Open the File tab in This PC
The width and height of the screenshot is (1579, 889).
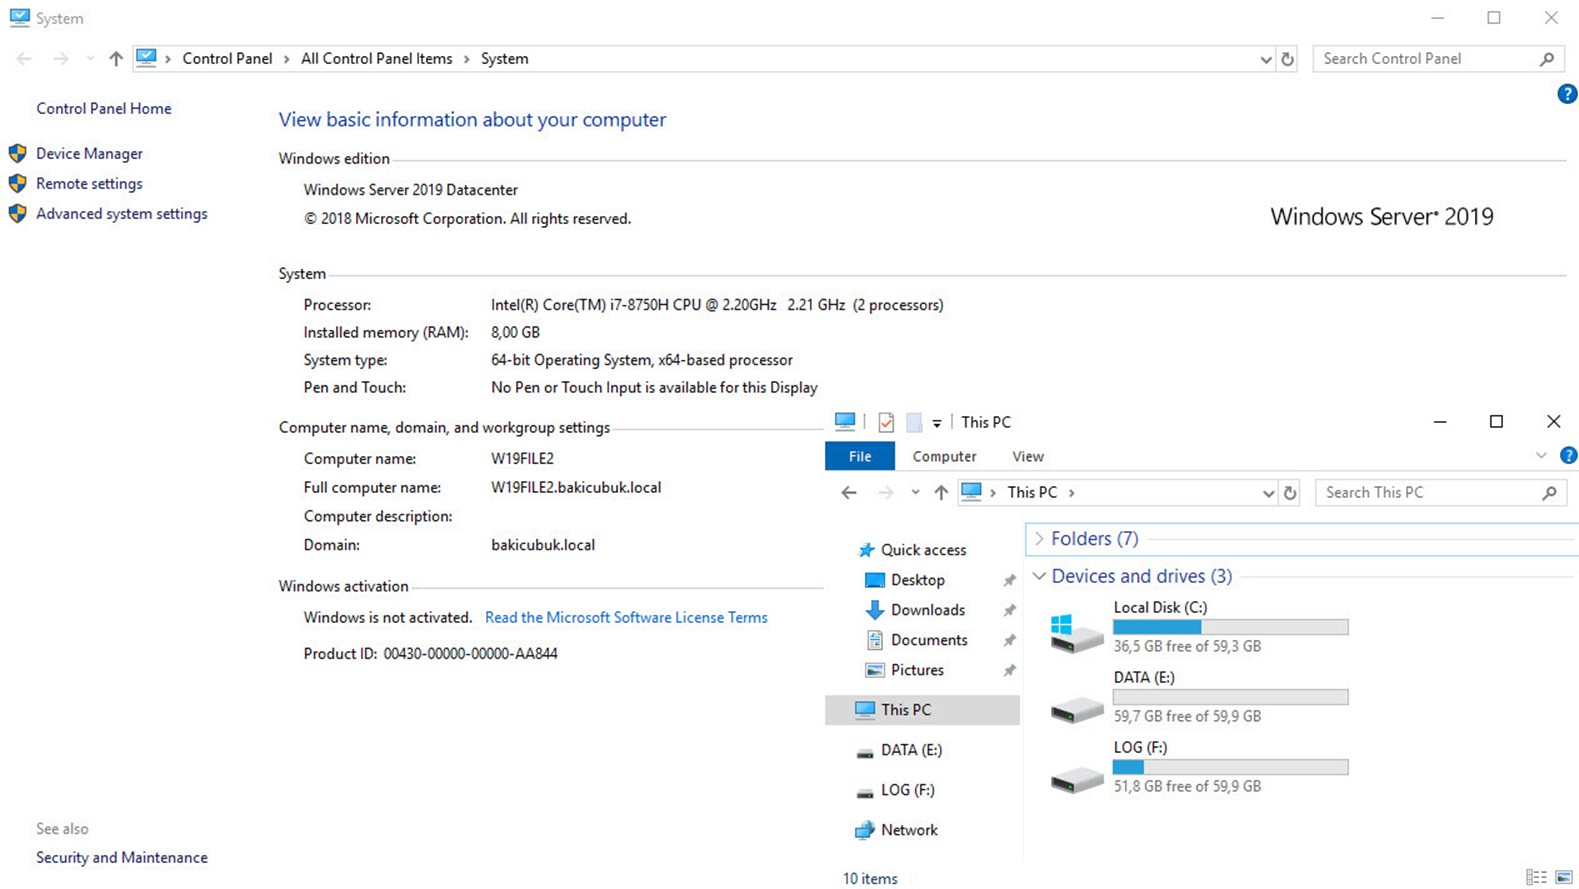(860, 456)
